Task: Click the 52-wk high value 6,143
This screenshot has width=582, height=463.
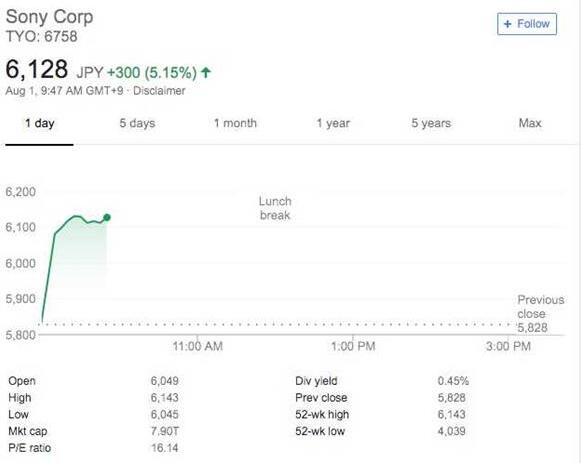Action: point(451,415)
